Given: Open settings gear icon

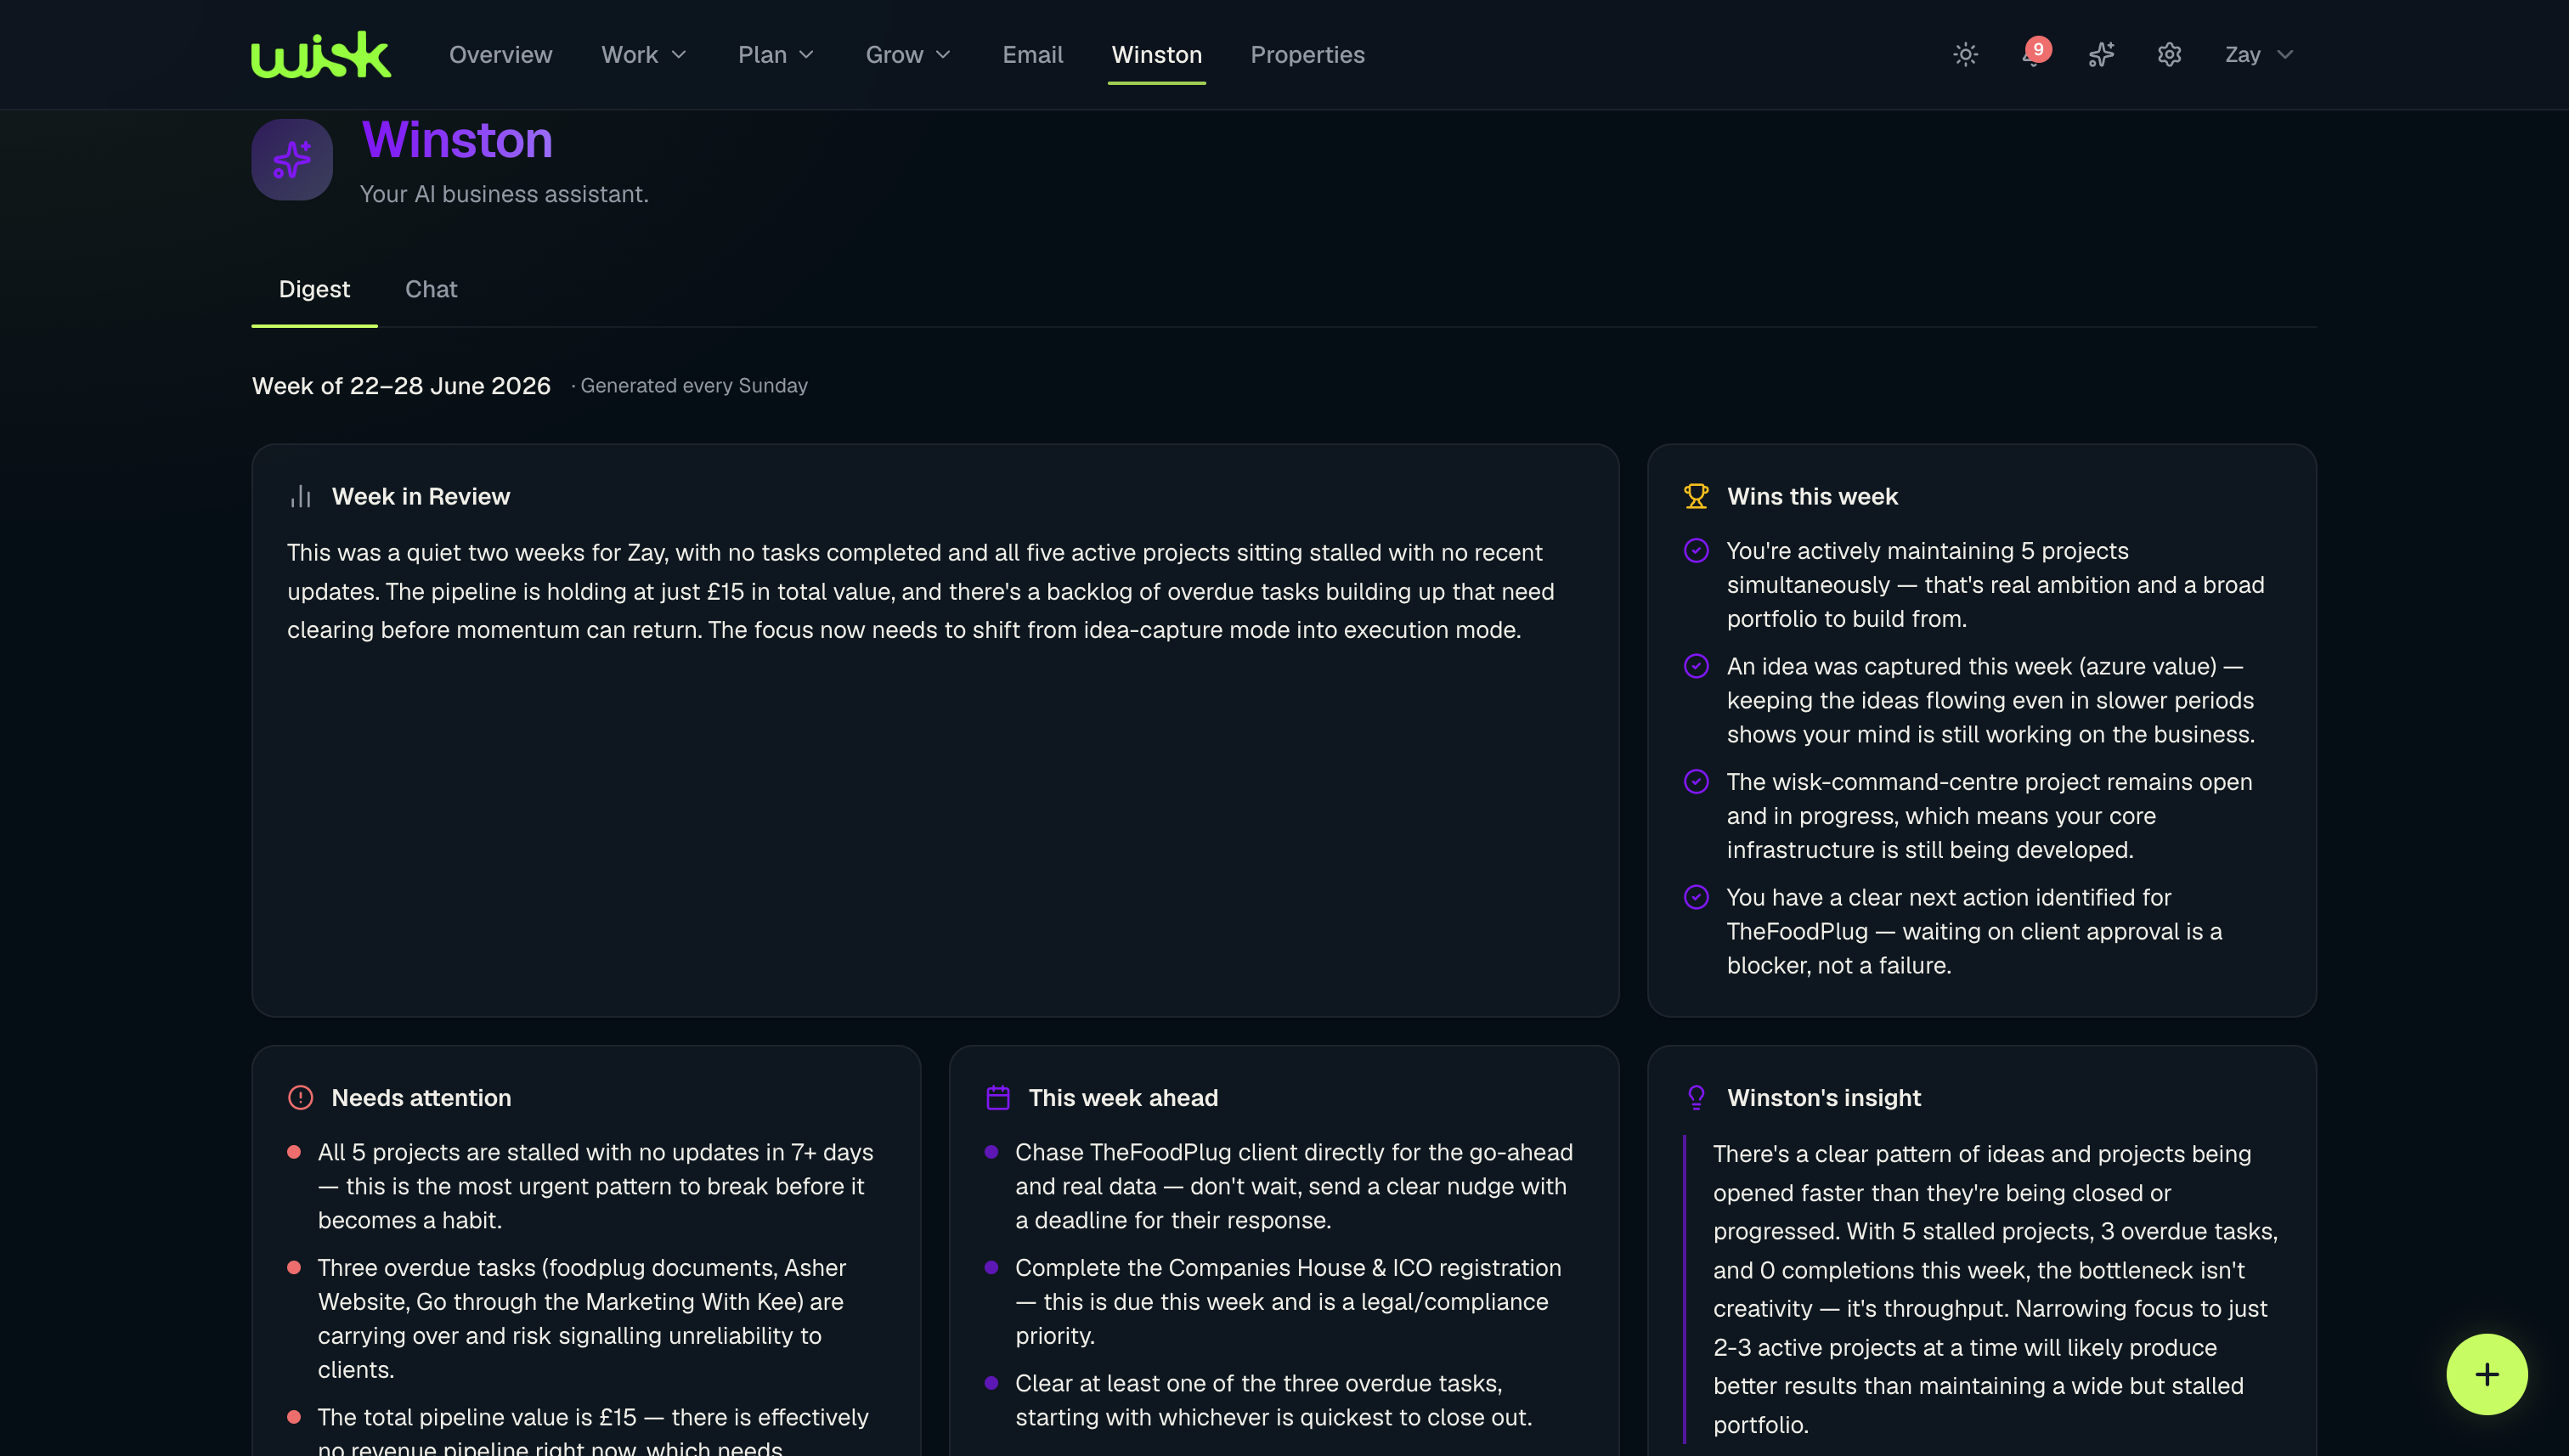Looking at the screenshot, I should 2168,54.
